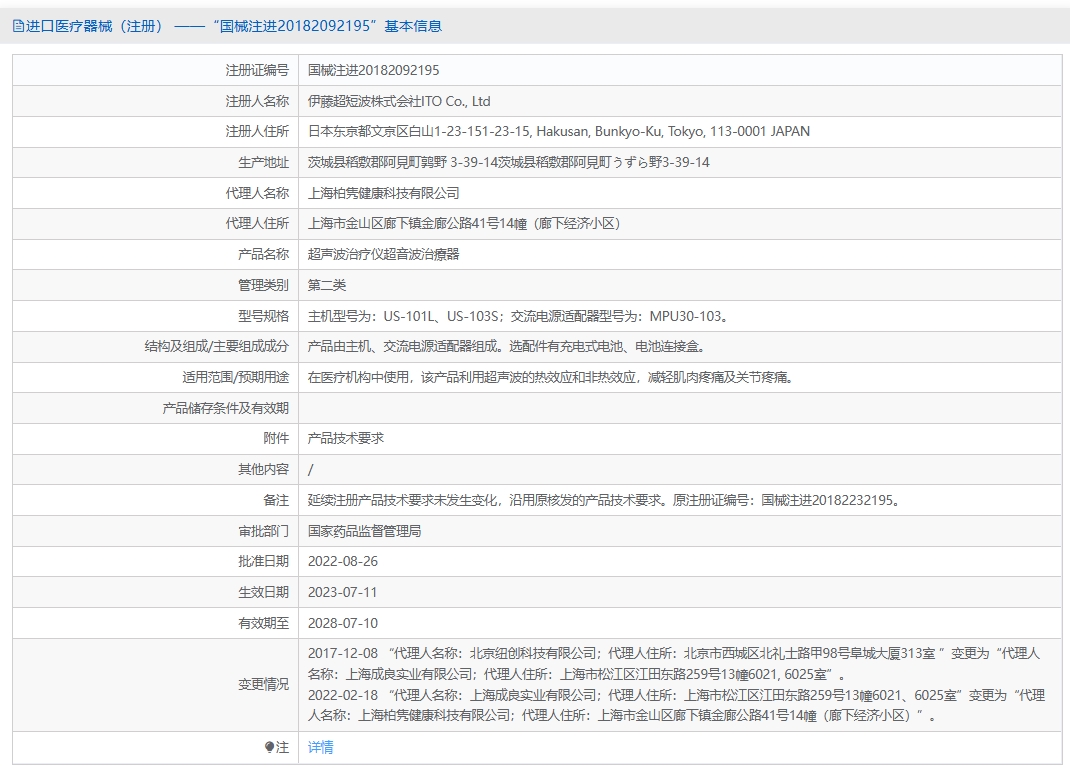Click registrant name 伊藤超短波株式会社ITO Co., Ltd
Viewport: 1070px width, 775px height.
[399, 101]
